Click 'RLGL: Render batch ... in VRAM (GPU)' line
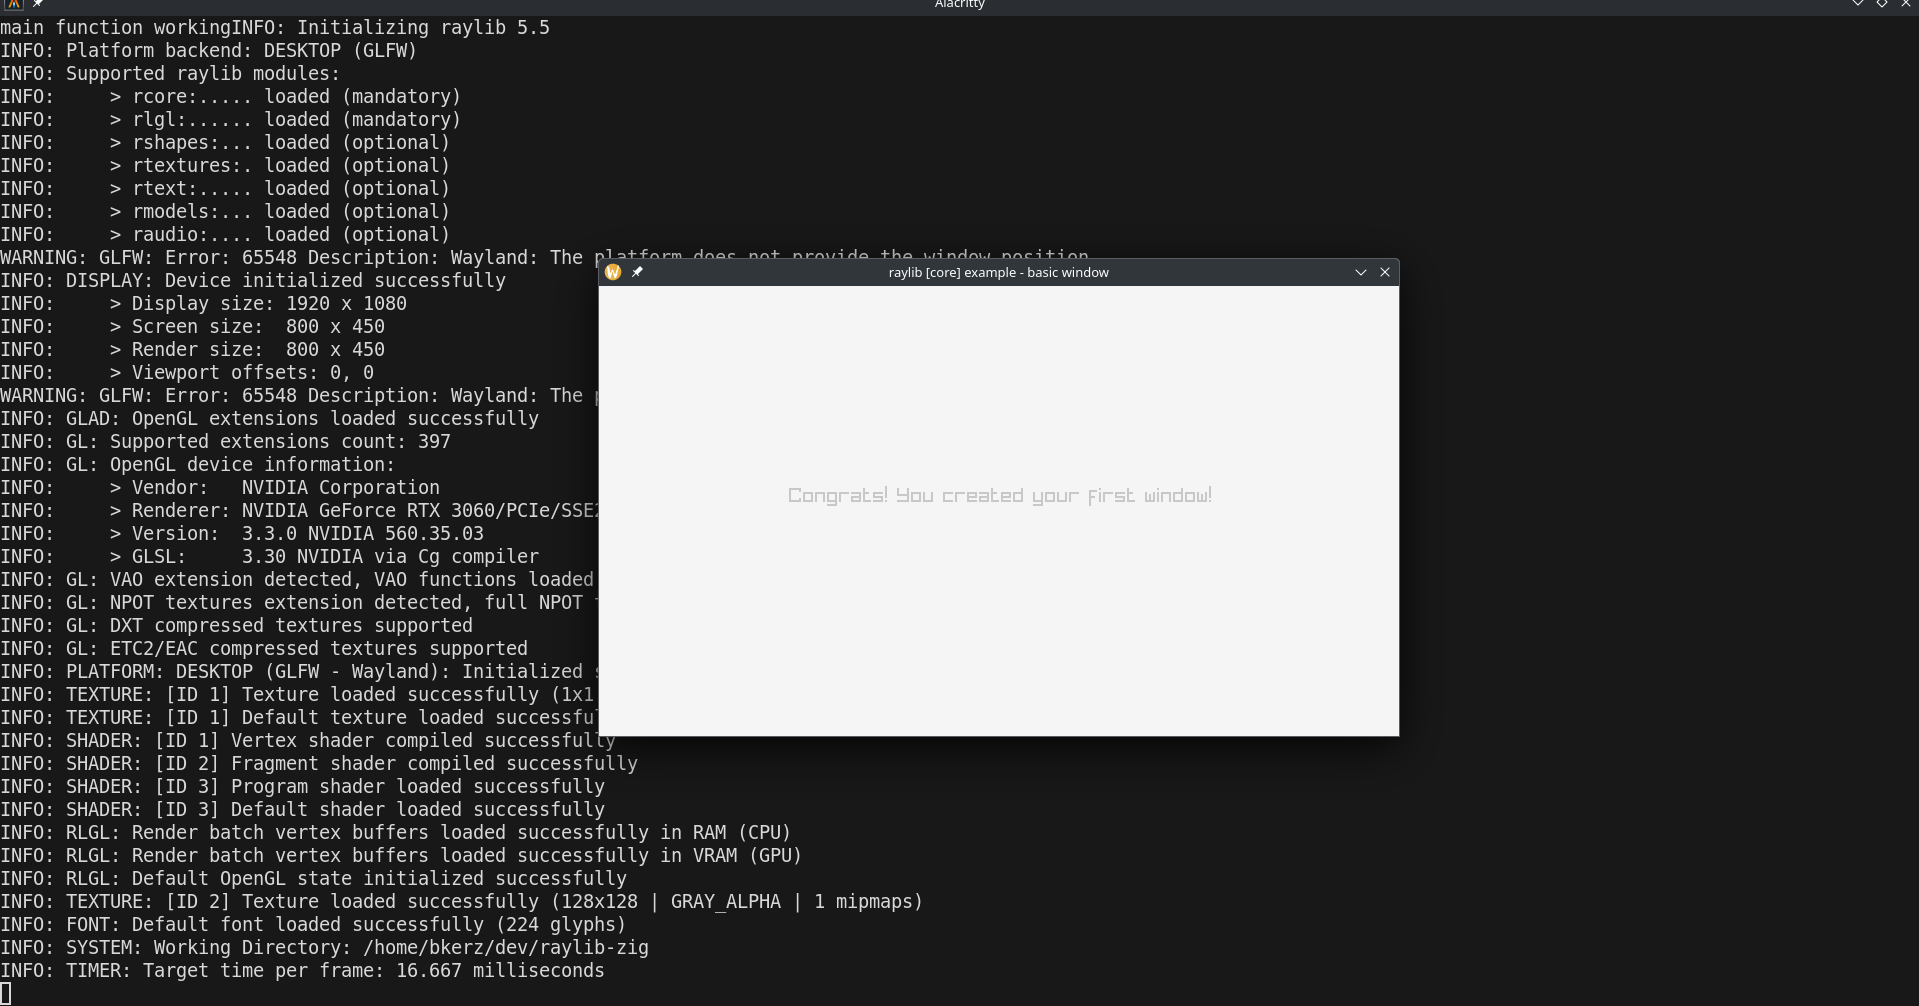1919x1006 pixels. point(401,856)
